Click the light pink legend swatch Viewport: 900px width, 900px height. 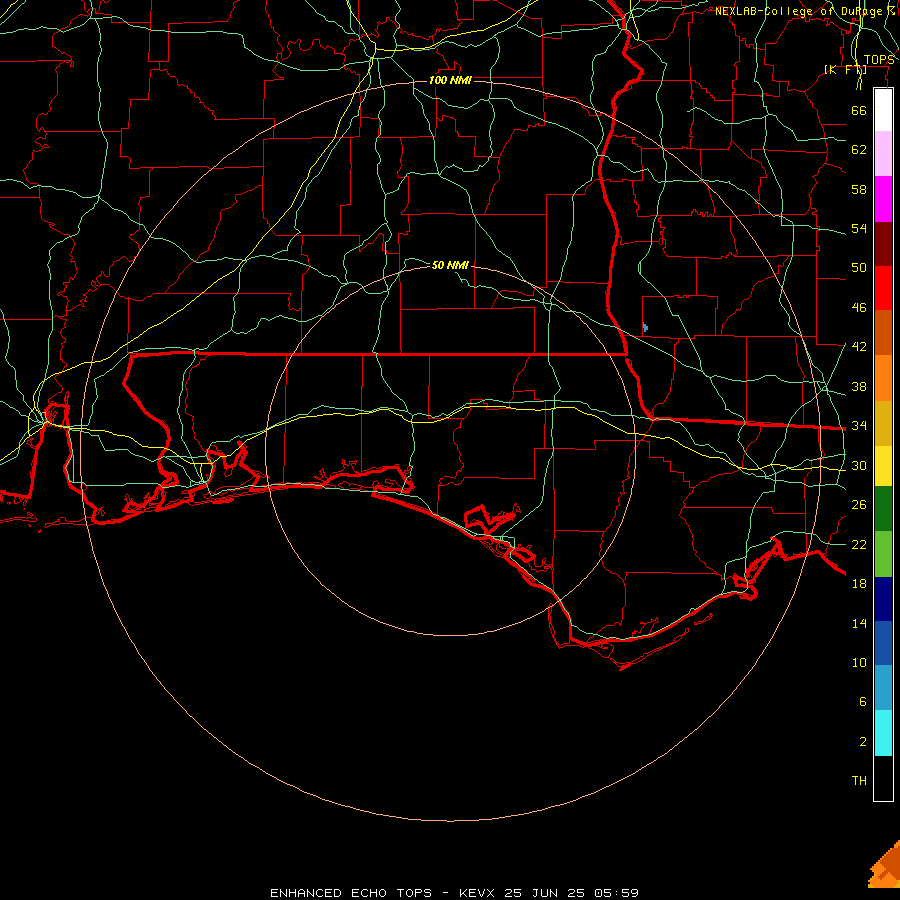click(883, 153)
